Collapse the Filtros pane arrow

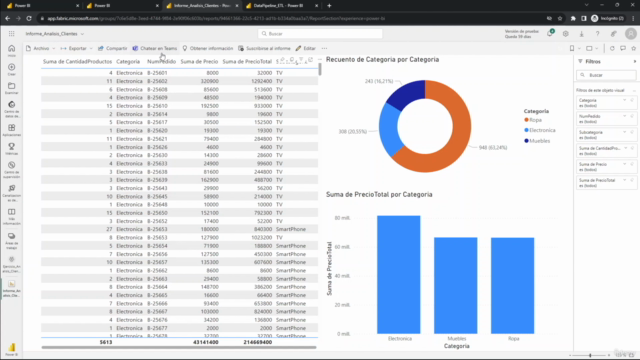(635, 61)
